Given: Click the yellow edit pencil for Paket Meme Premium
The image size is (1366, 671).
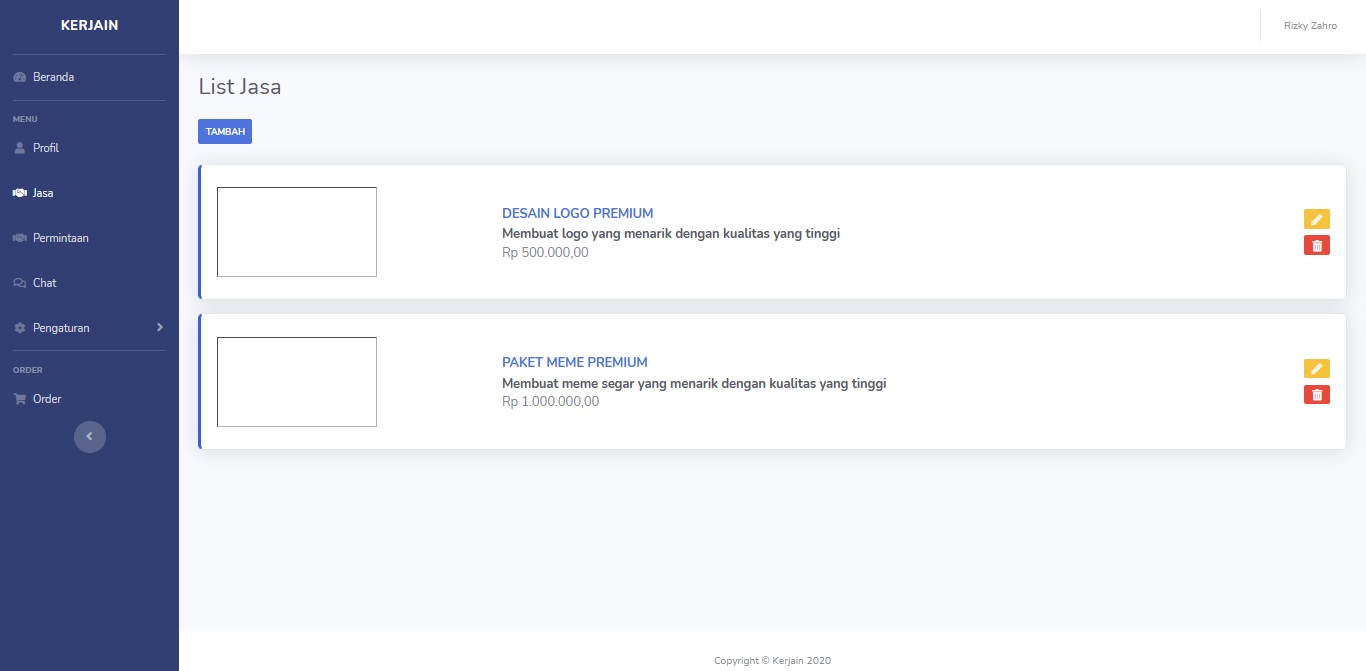Looking at the screenshot, I should pyautogui.click(x=1316, y=369).
